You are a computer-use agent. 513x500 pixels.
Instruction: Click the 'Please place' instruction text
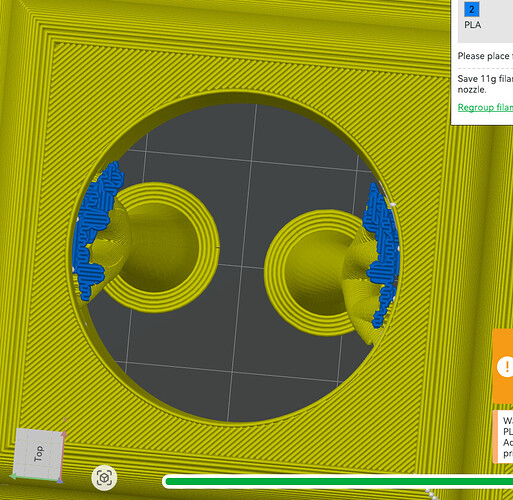pos(485,56)
